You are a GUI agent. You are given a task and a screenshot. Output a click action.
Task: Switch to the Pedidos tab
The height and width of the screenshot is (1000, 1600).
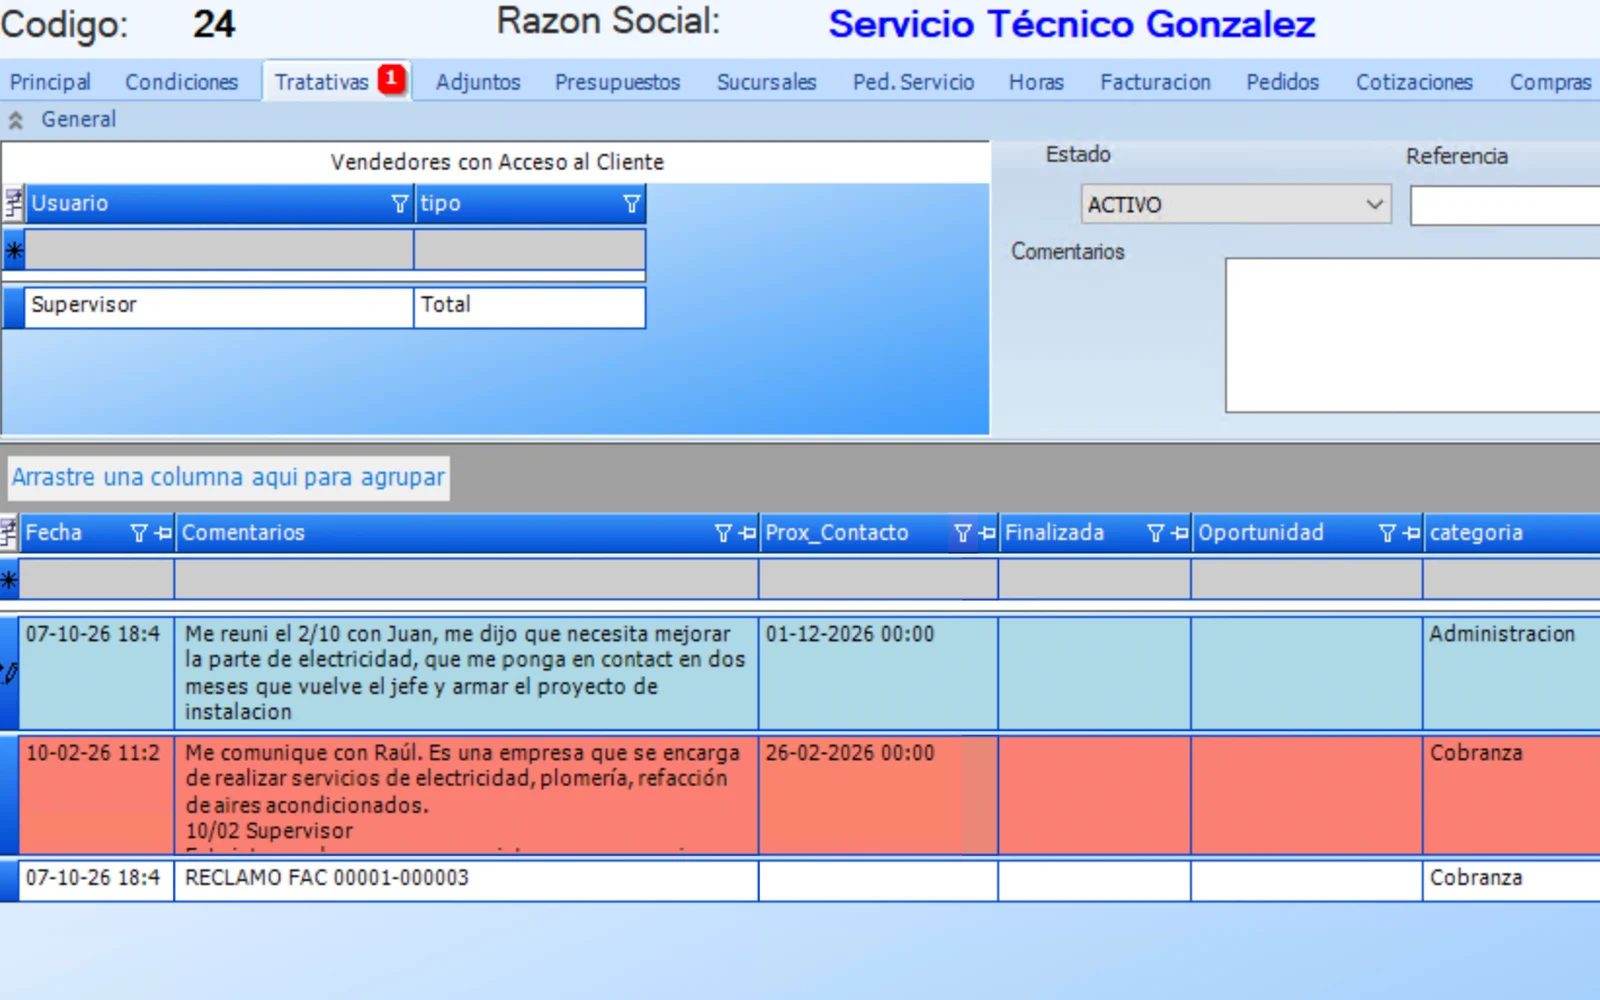(1282, 82)
